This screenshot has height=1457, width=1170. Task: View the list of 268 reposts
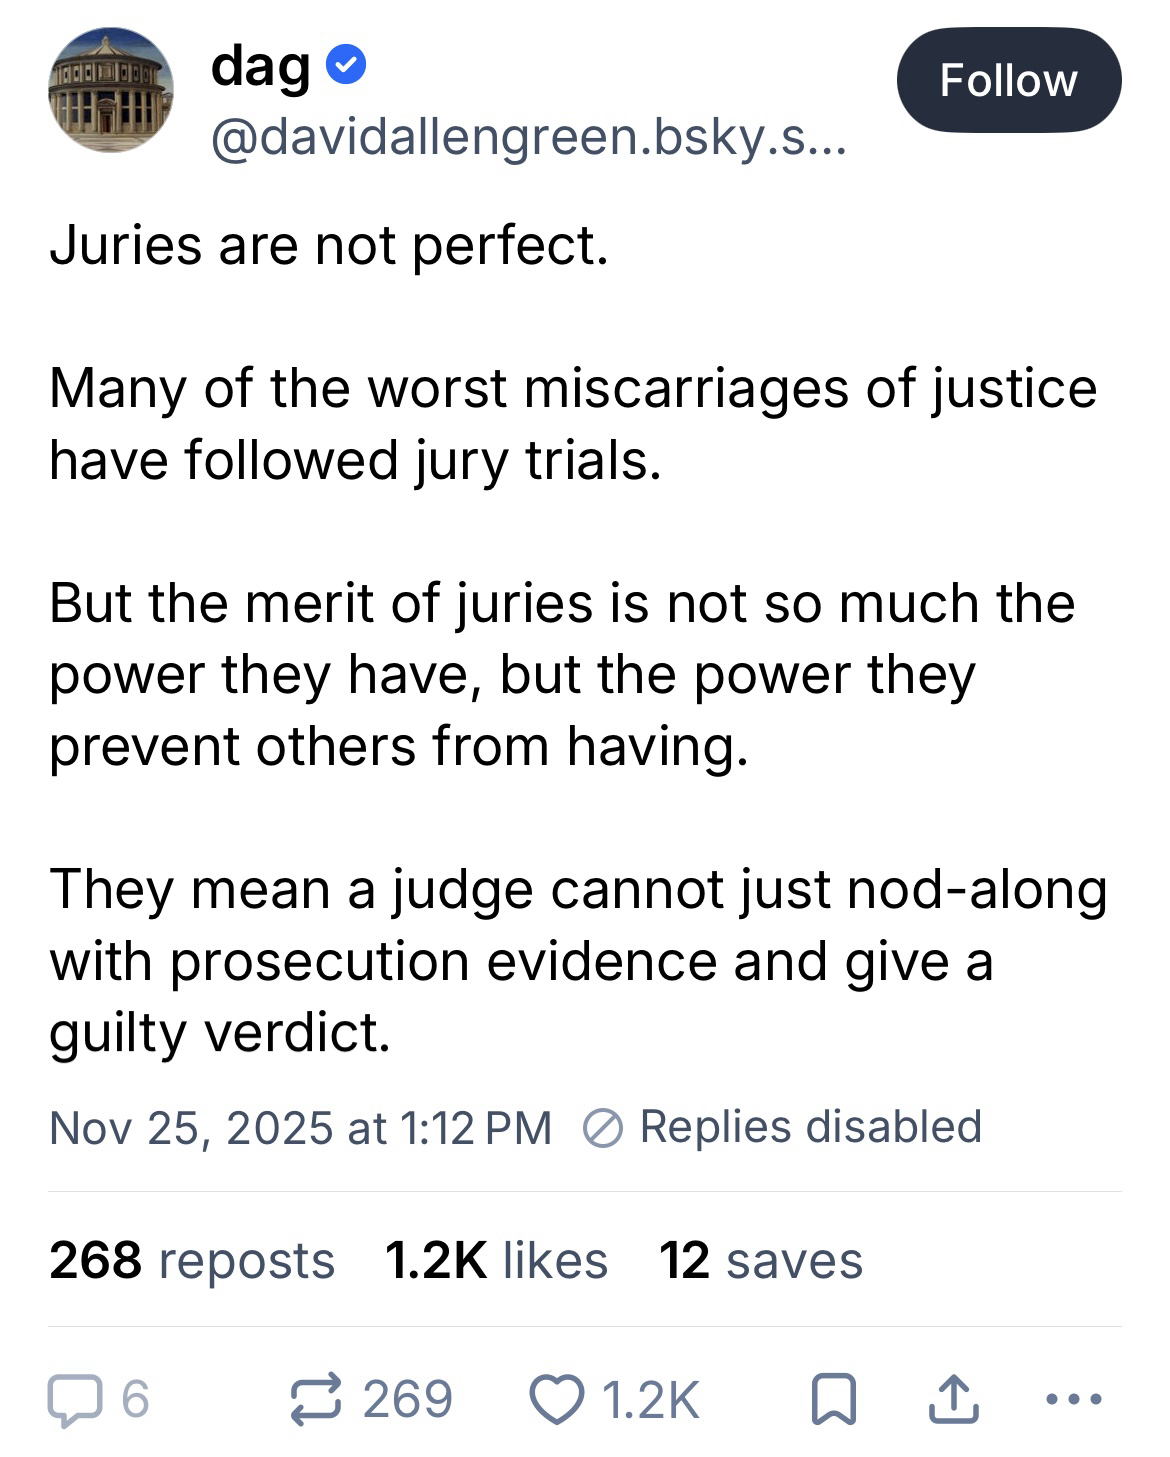tap(192, 1260)
